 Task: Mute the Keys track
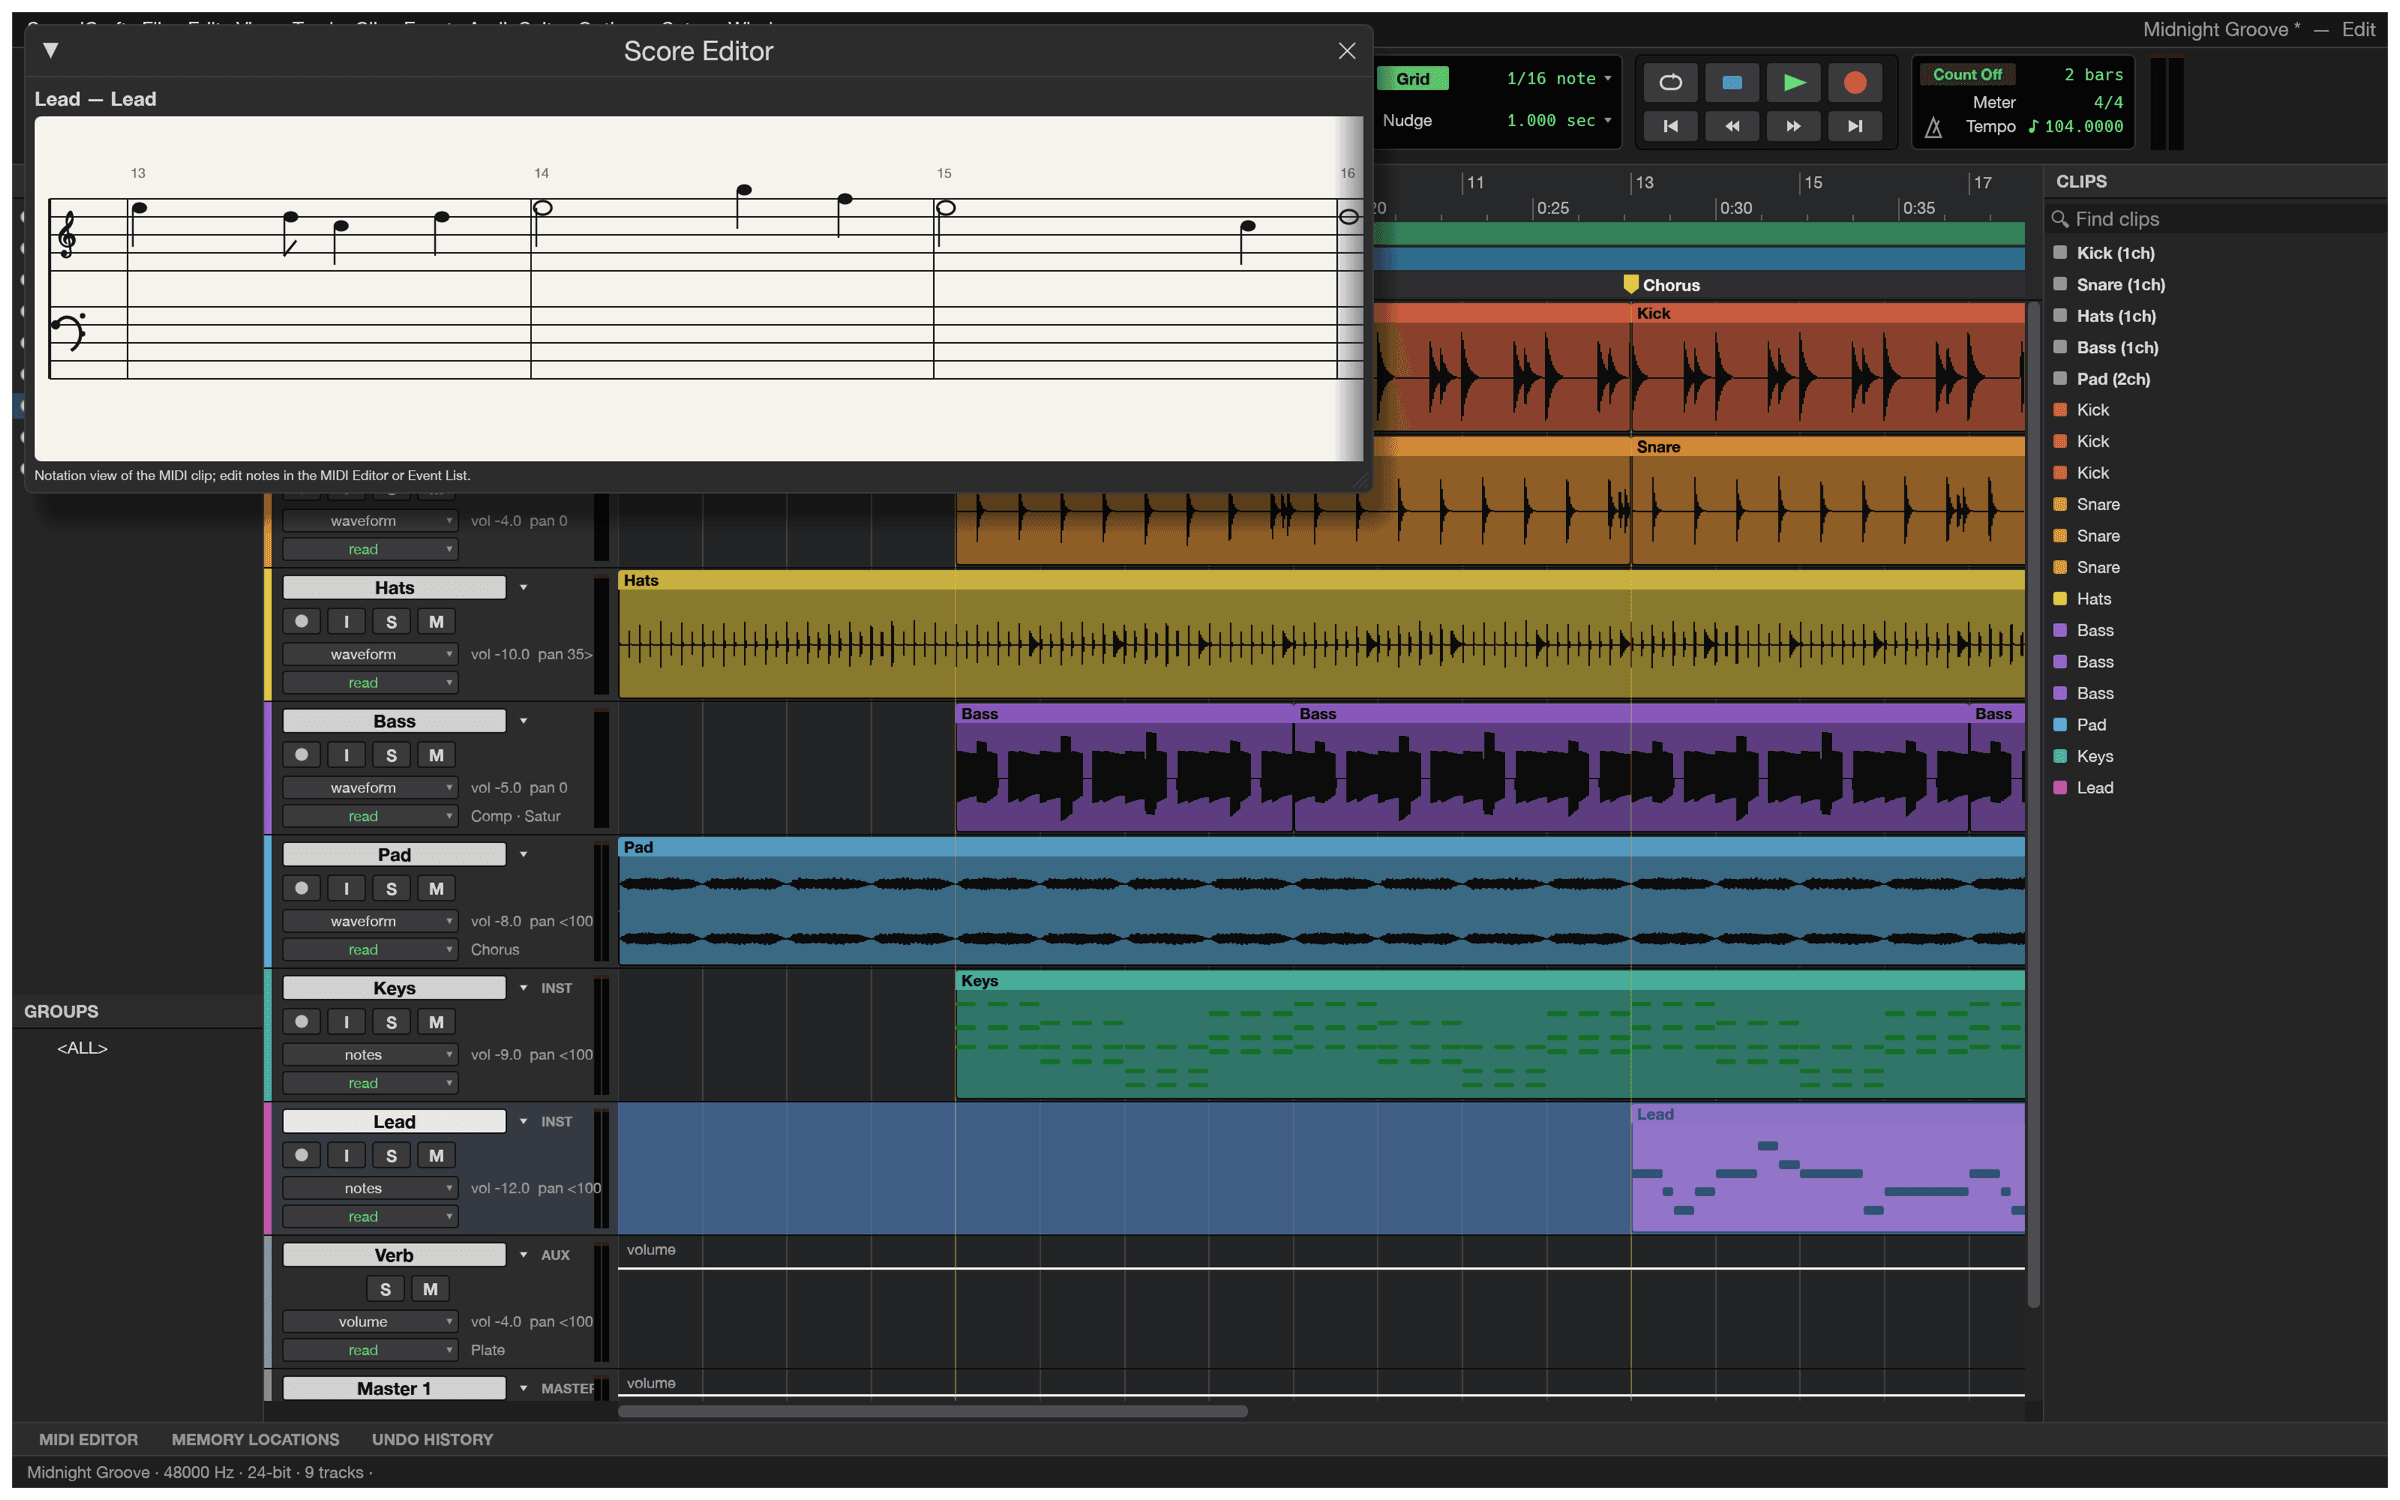(436, 1022)
